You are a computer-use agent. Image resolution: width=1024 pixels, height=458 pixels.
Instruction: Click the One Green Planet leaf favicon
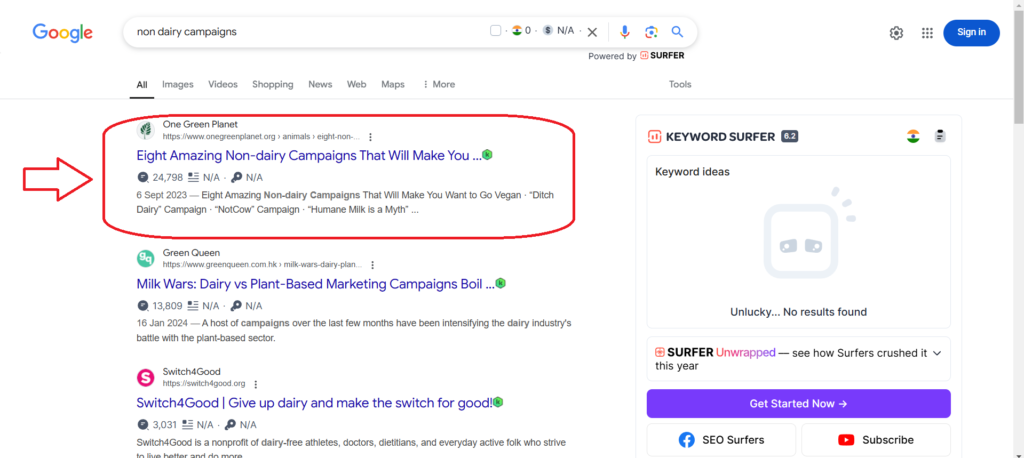(146, 130)
